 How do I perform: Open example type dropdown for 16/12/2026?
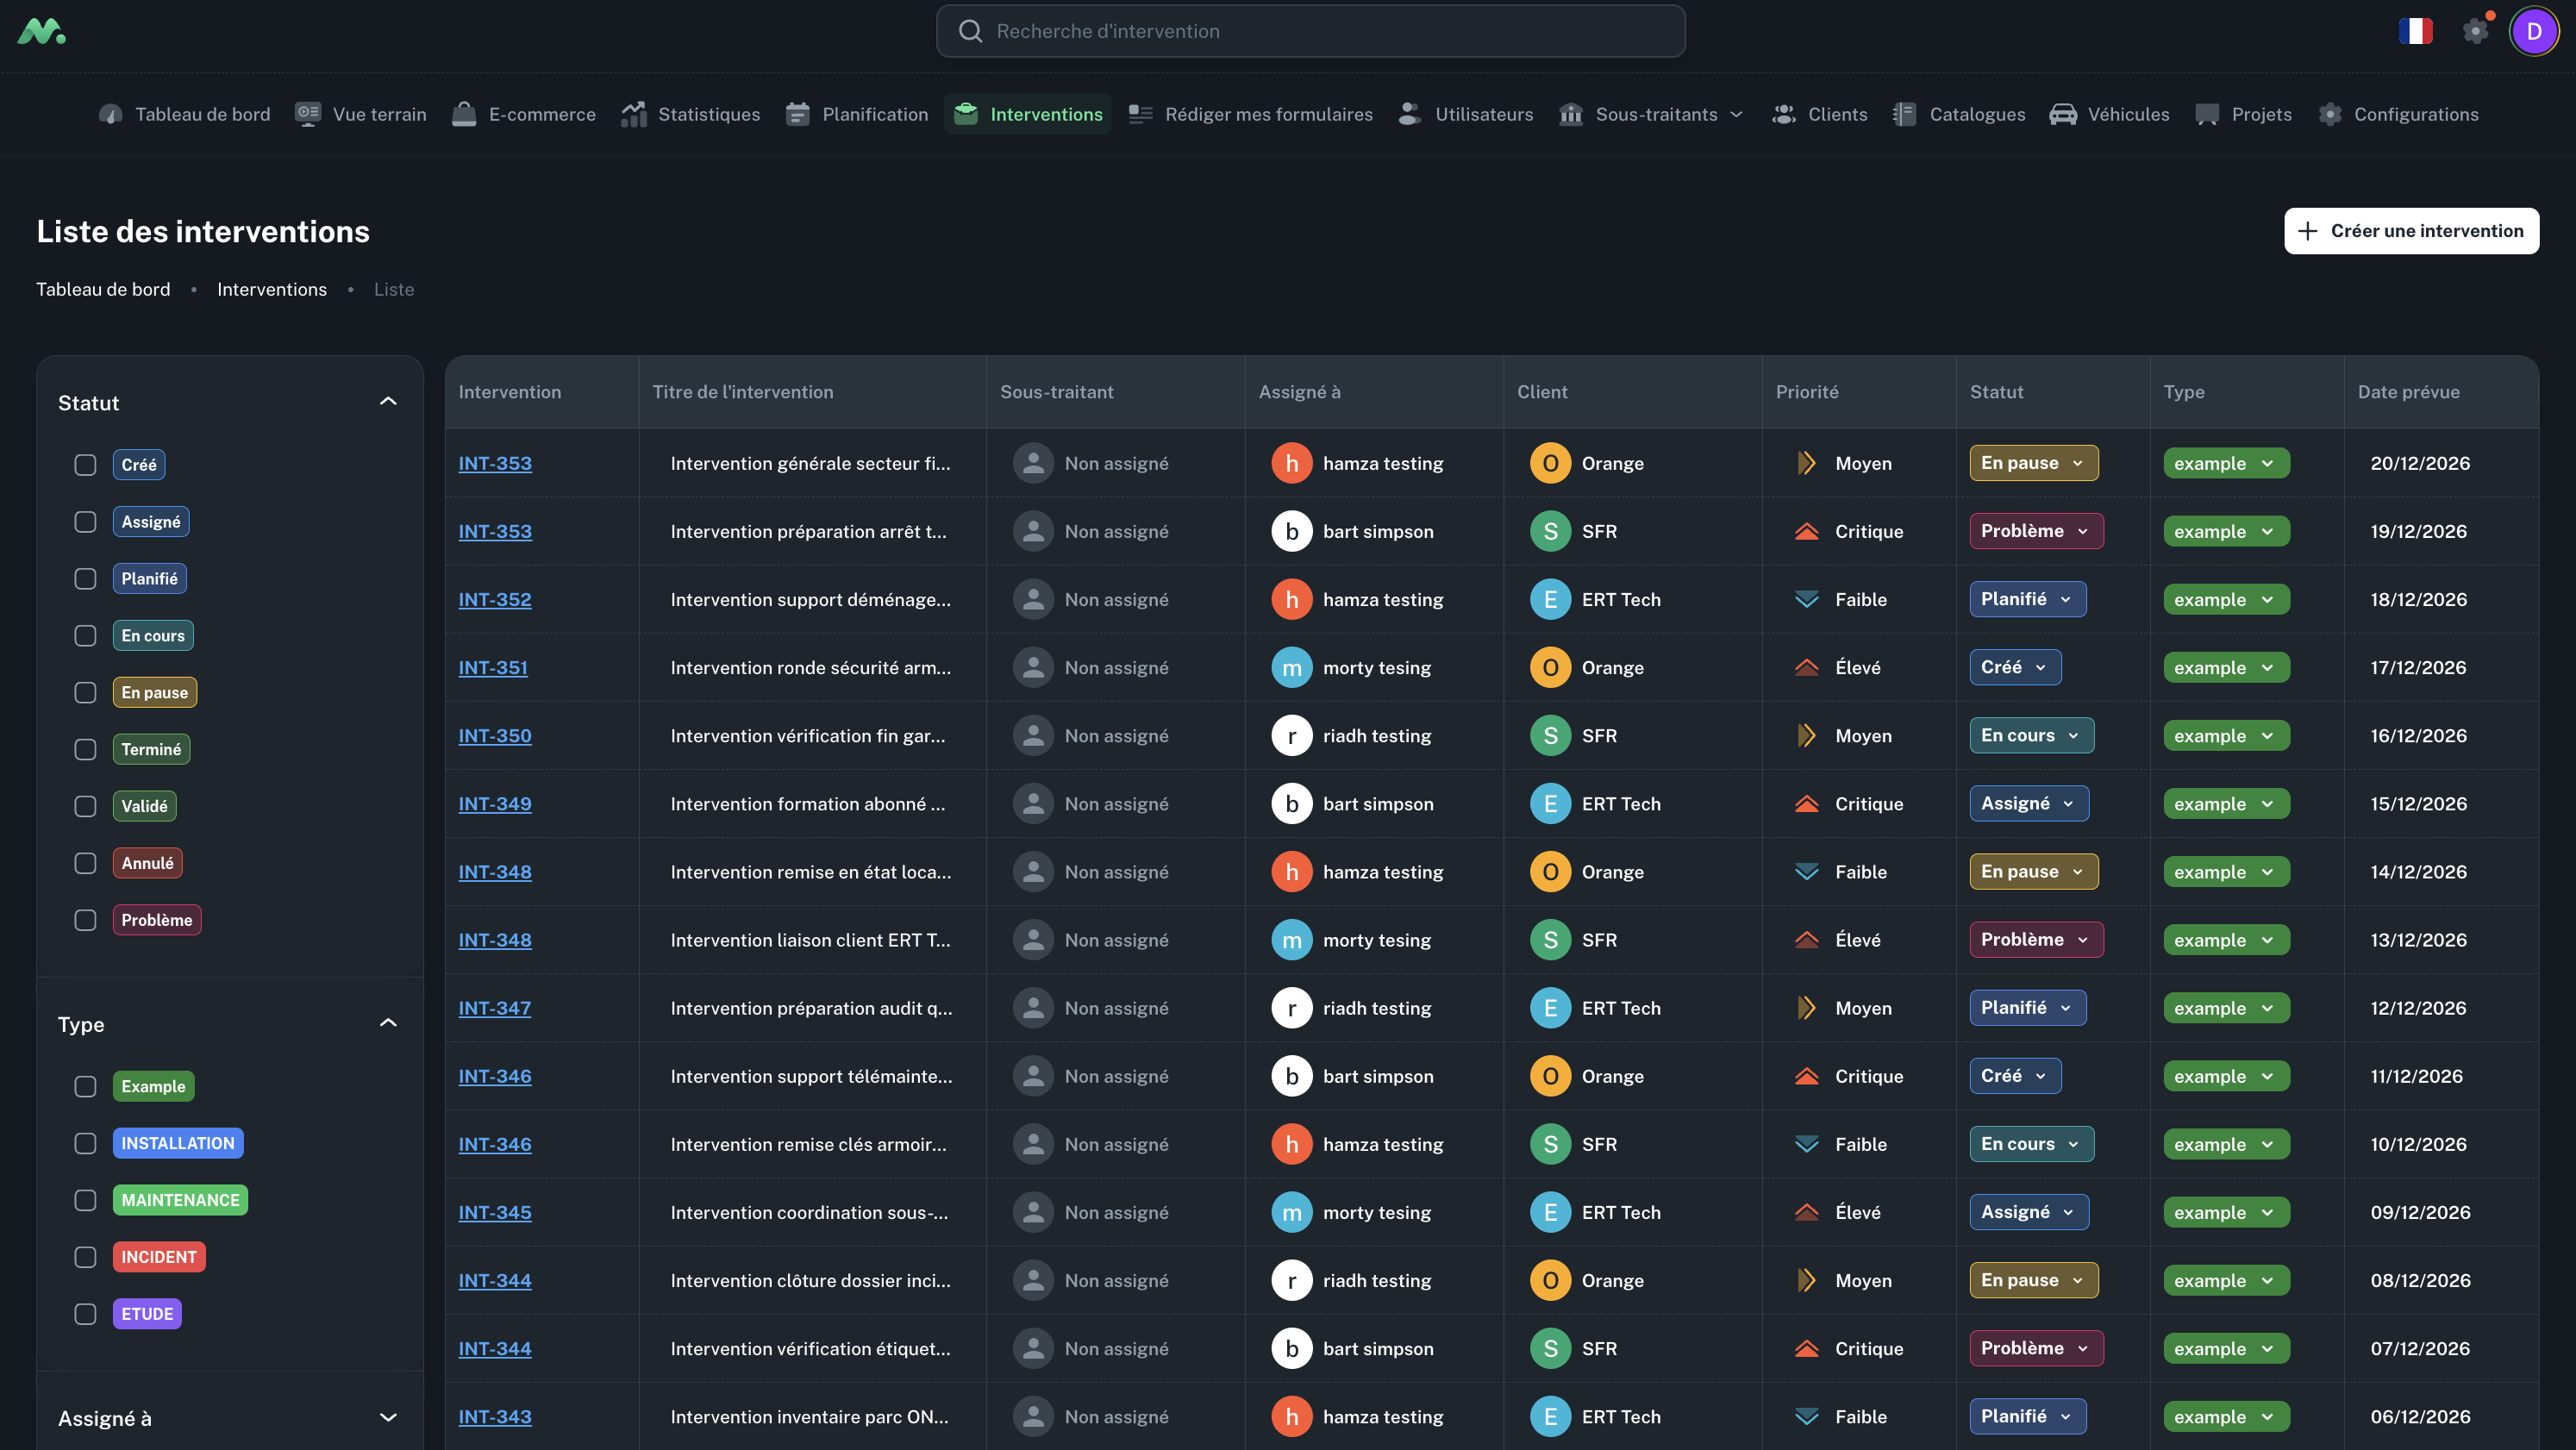[2226, 736]
